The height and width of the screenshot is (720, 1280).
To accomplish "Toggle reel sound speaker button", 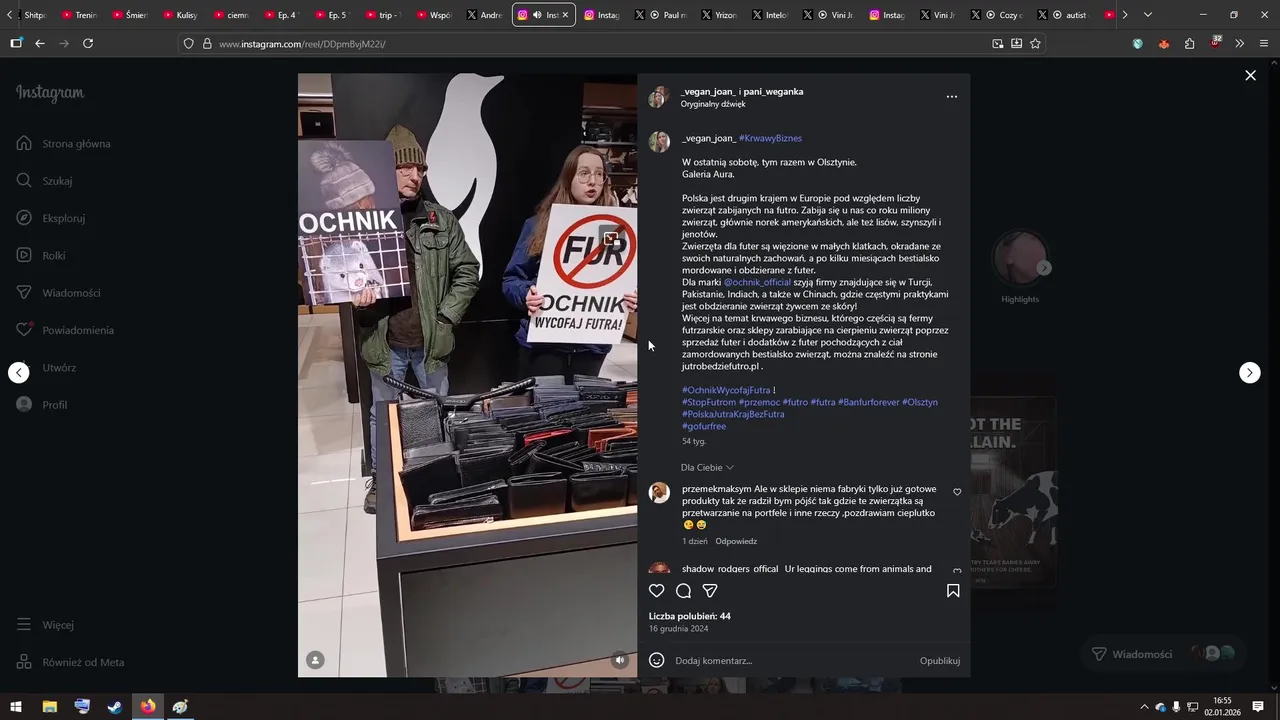I will click(620, 660).
